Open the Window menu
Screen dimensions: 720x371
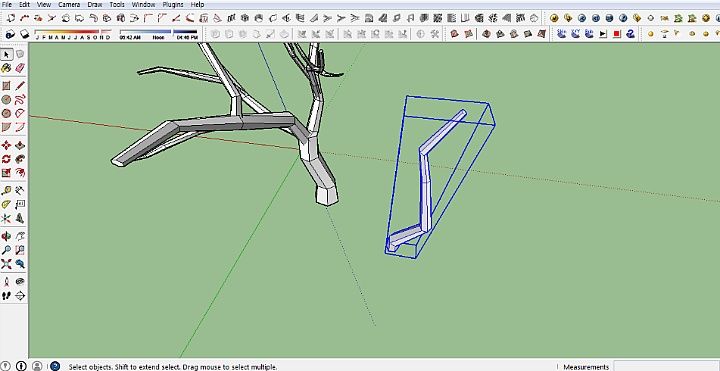point(143,4)
